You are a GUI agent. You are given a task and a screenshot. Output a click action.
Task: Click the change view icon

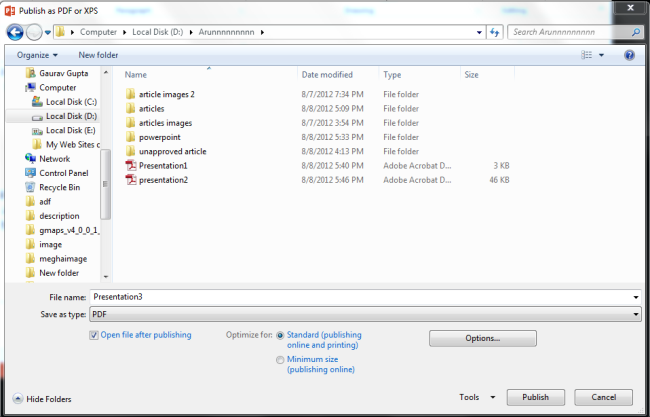coord(587,55)
